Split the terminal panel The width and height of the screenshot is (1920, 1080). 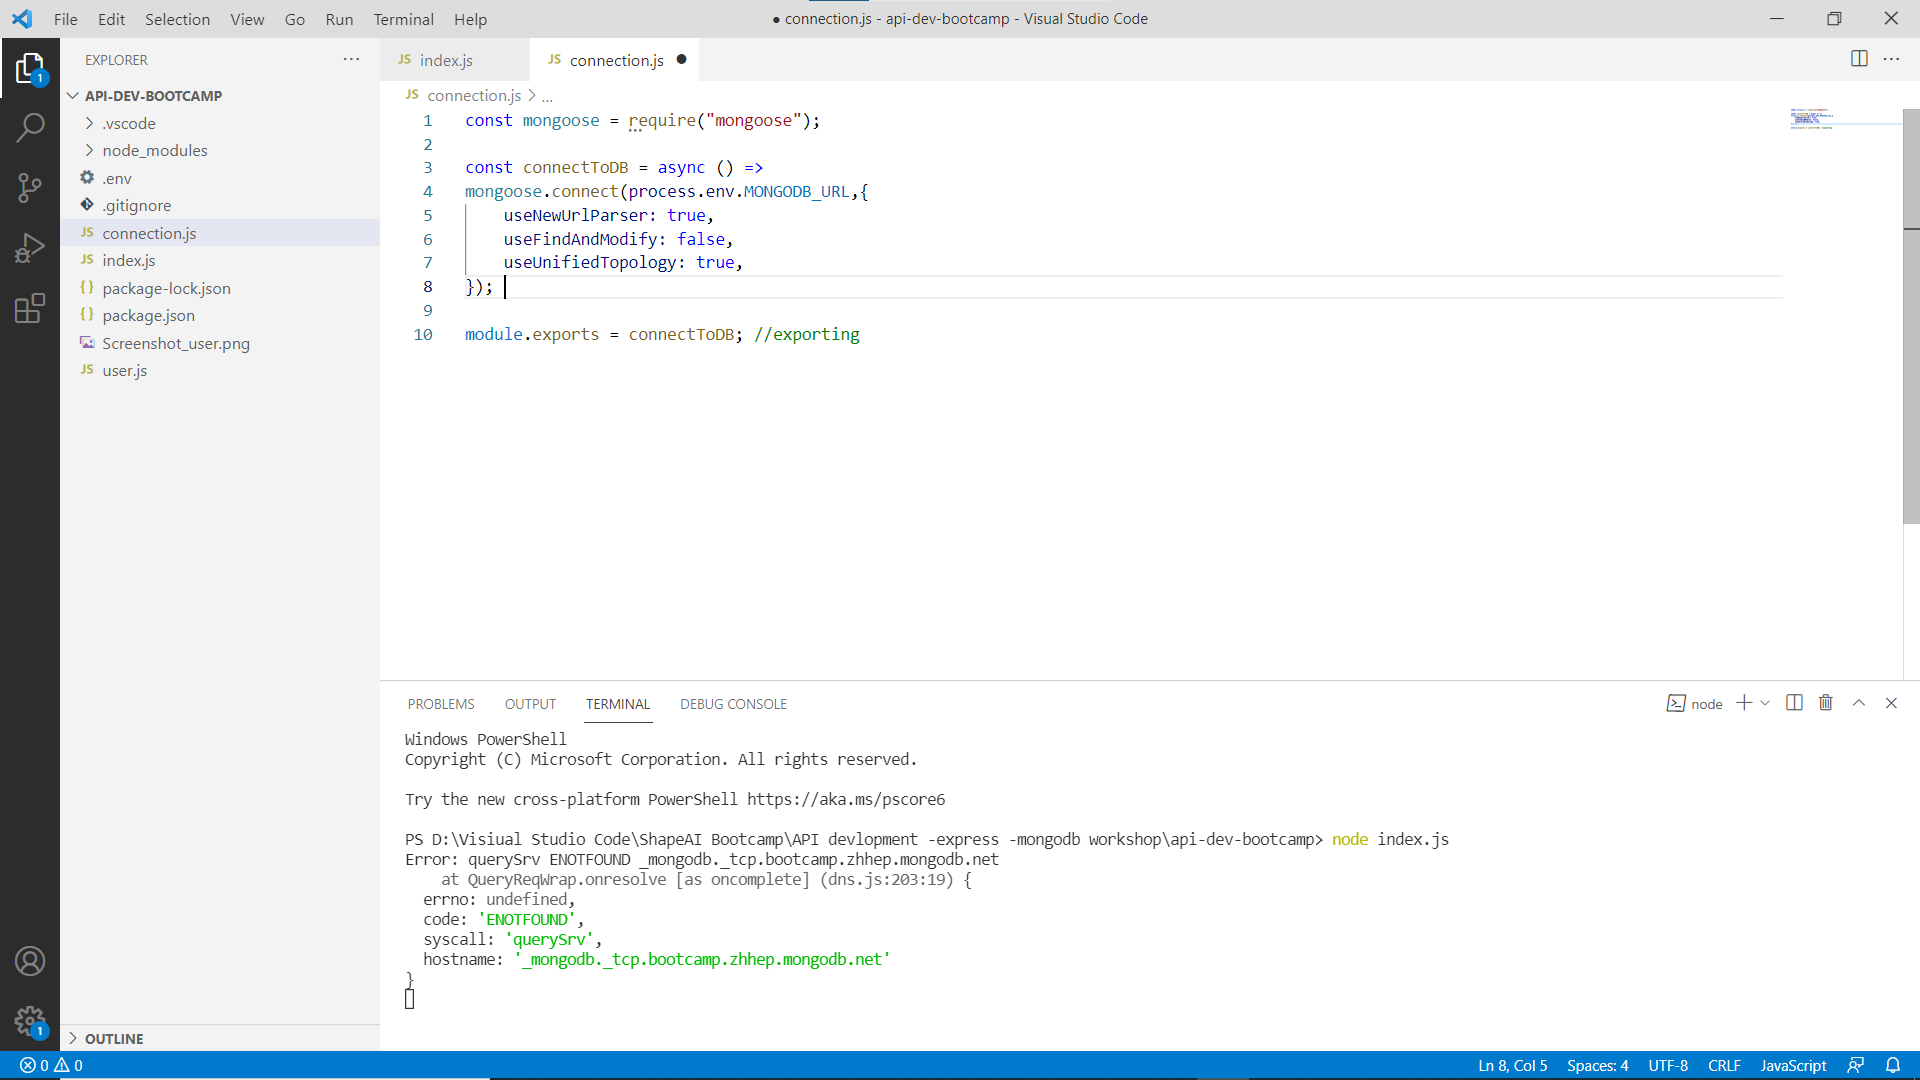1794,703
